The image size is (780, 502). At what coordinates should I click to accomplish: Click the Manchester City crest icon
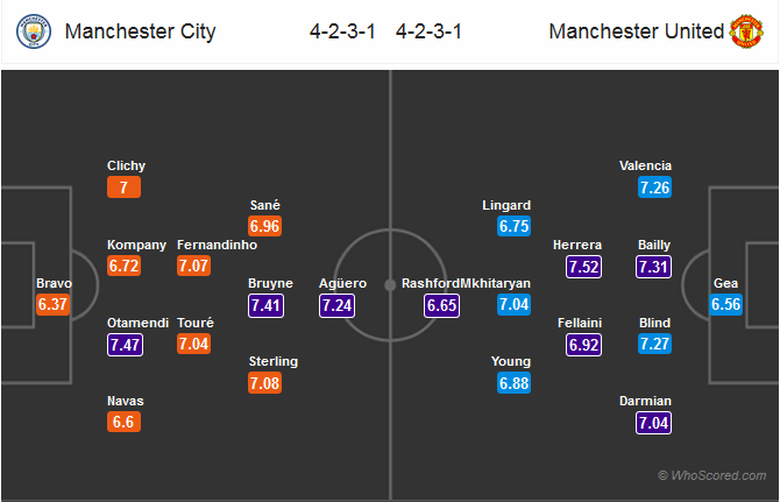(x=33, y=31)
